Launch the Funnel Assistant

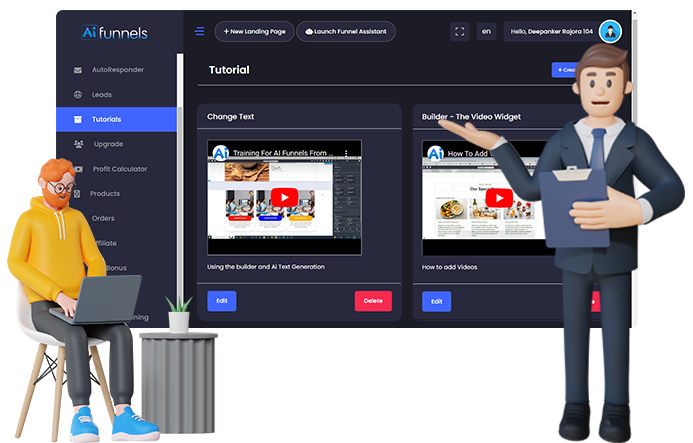[346, 31]
